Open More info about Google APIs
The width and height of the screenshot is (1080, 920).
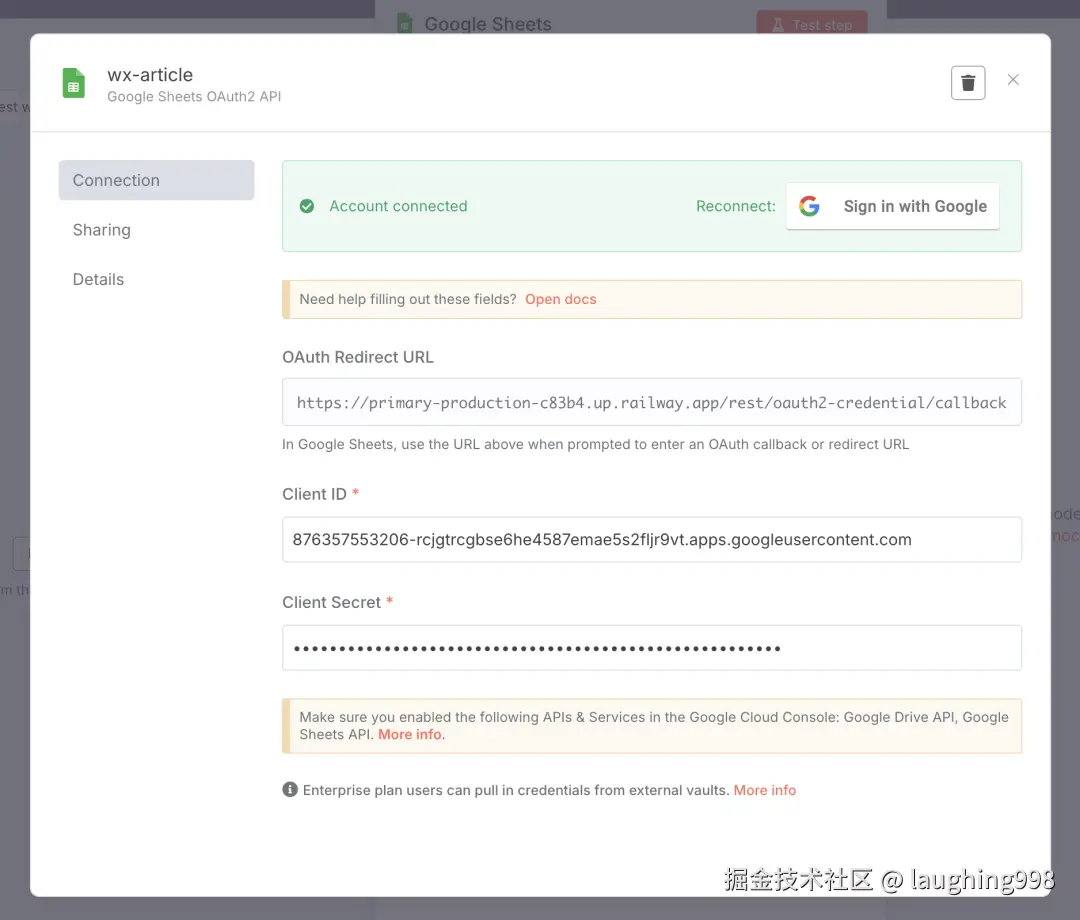click(x=411, y=734)
